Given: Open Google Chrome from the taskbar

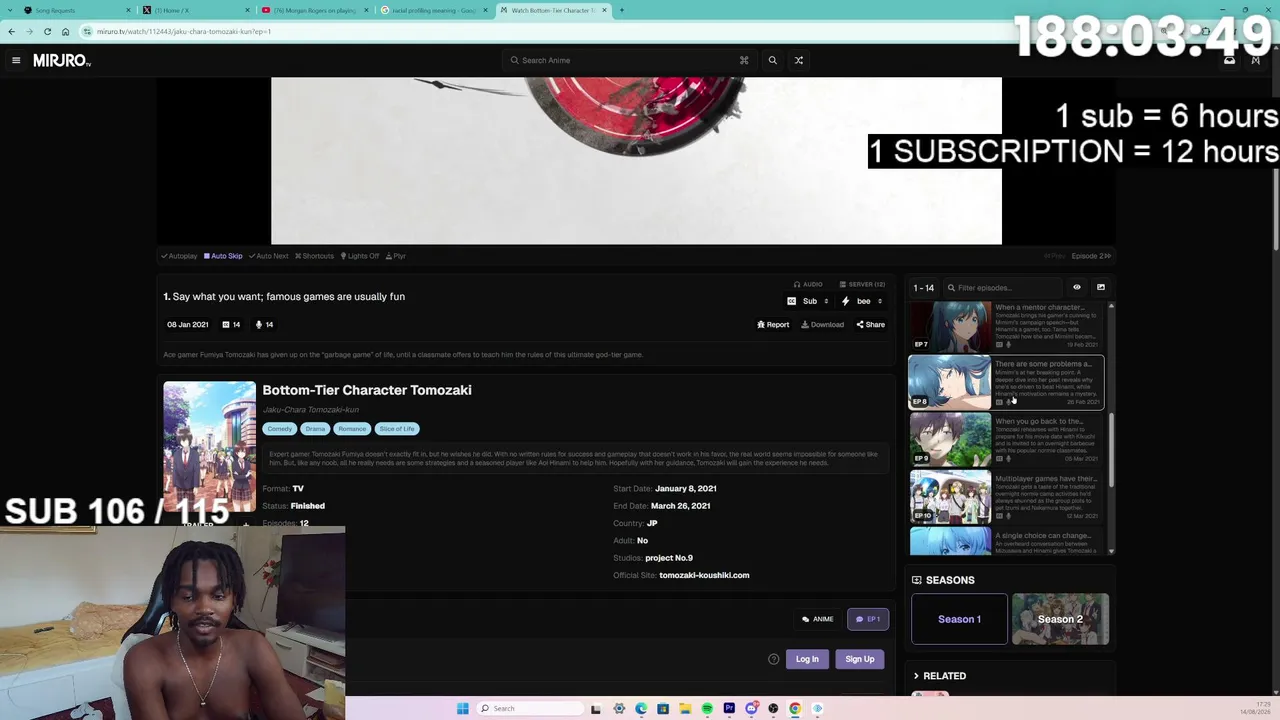Looking at the screenshot, I should pos(795,709).
